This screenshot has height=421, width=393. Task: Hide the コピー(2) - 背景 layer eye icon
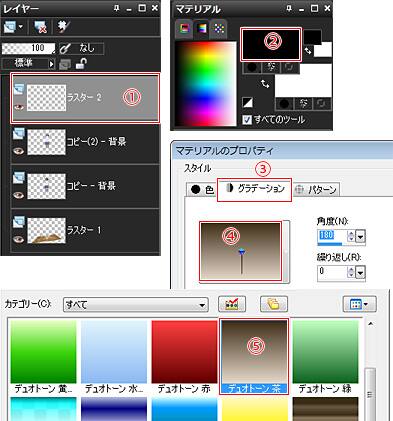click(x=19, y=151)
